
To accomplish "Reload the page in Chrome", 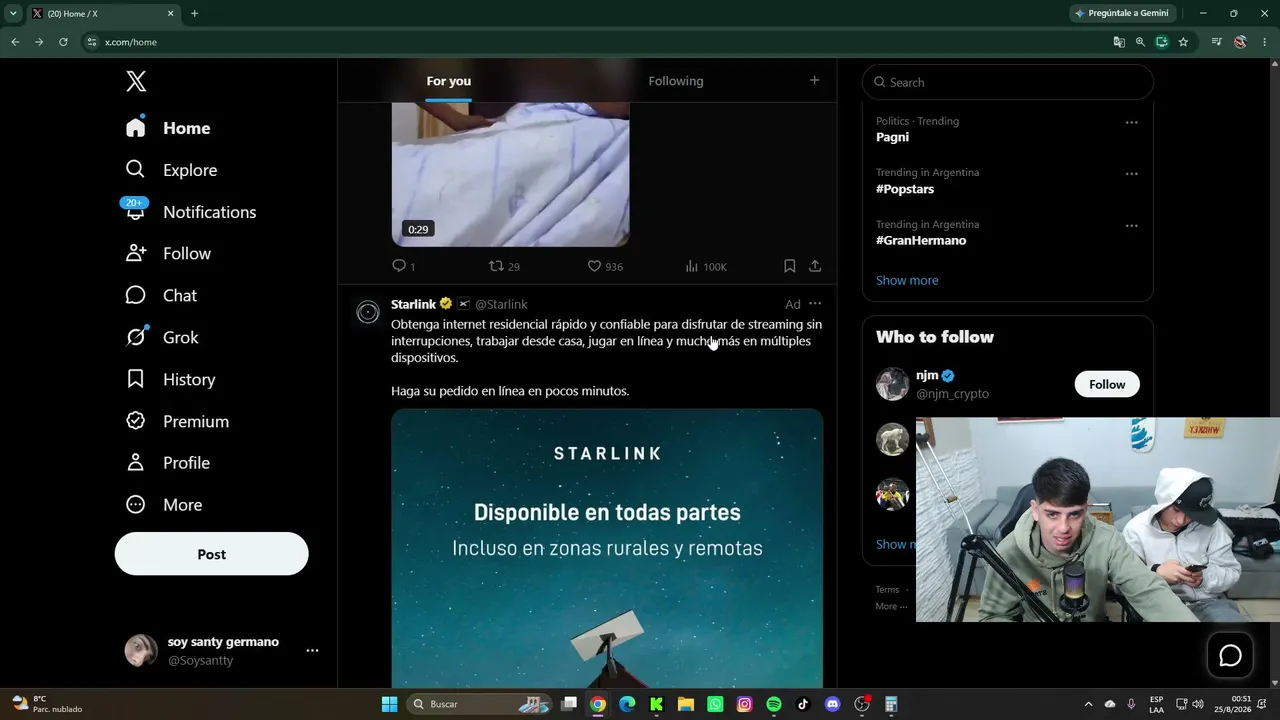I will [63, 42].
